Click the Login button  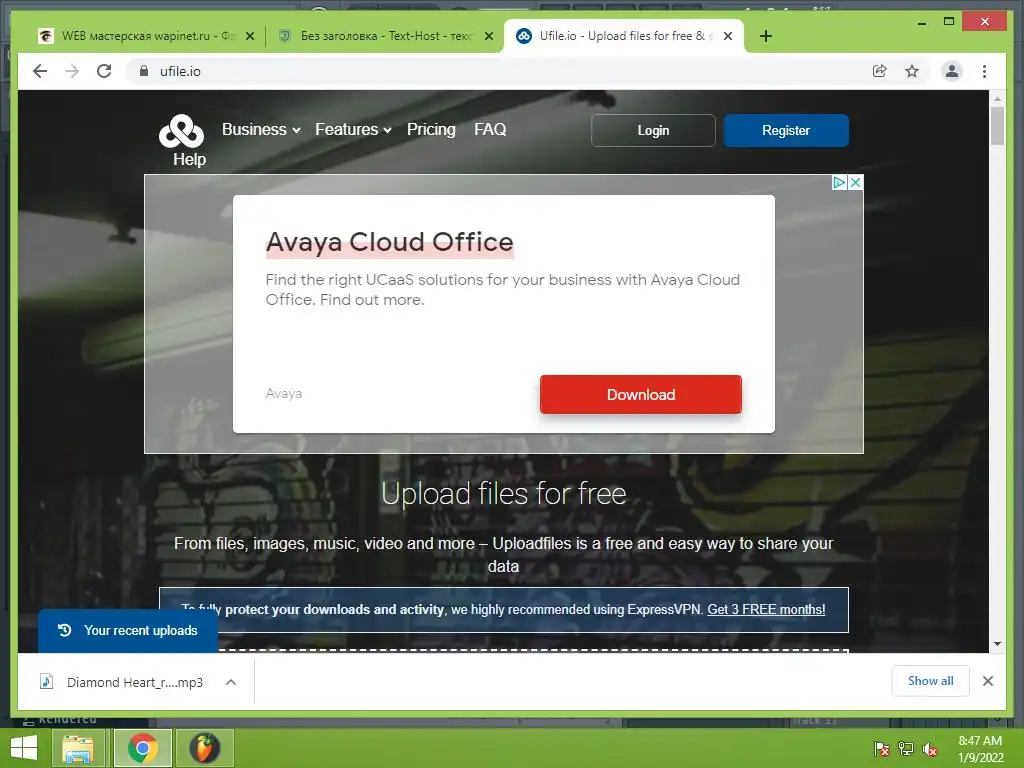[653, 131]
